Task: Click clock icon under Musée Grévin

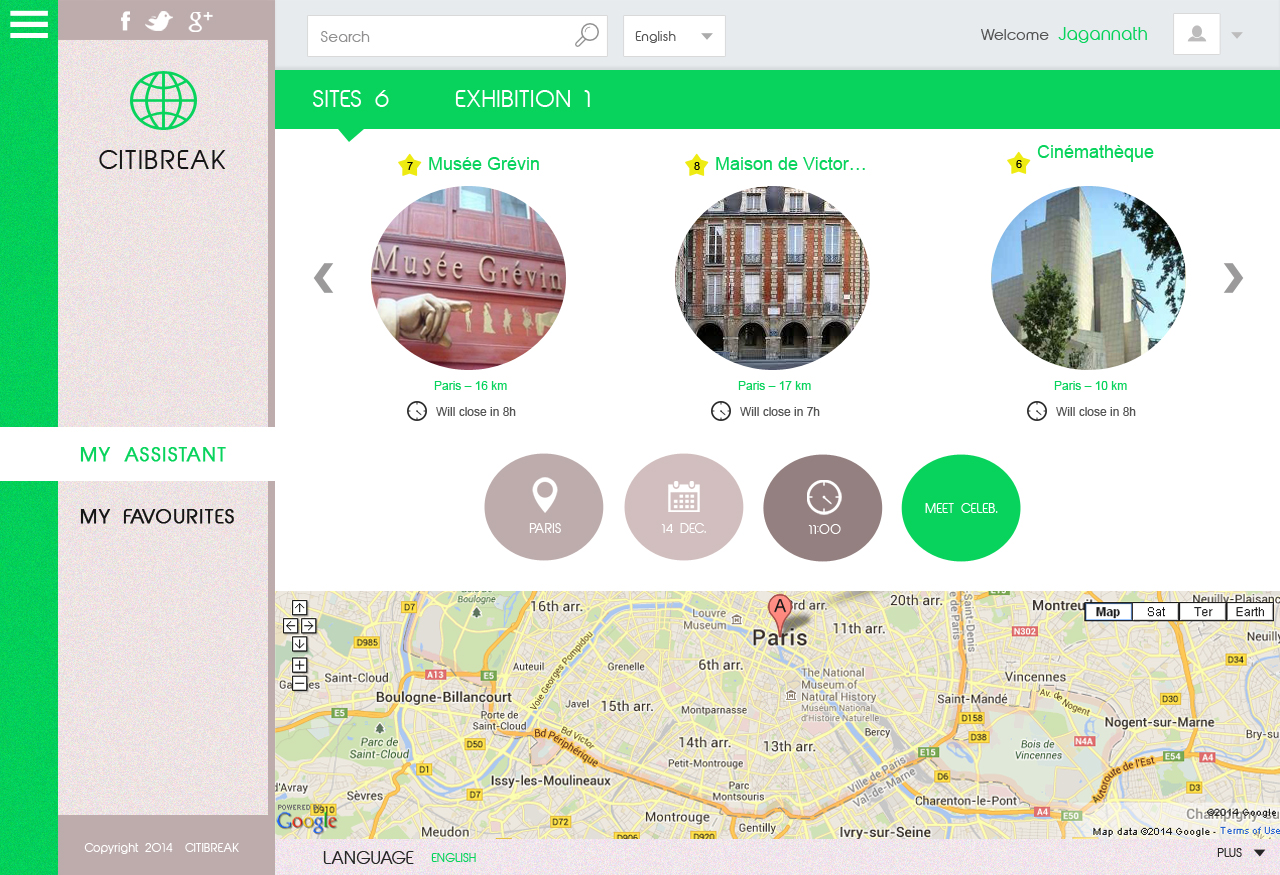Action: [417, 411]
